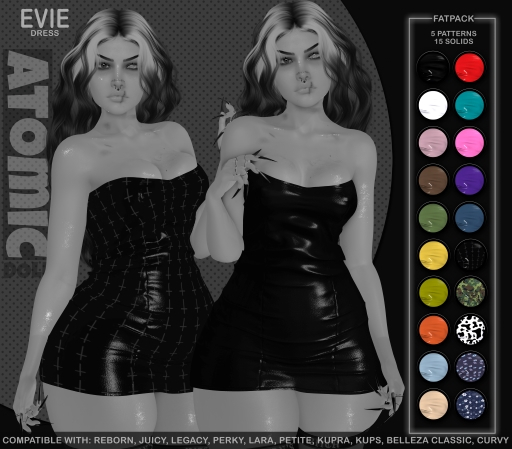Select the camouflage pattern swatch
The height and width of the screenshot is (449, 512).
(x=469, y=292)
